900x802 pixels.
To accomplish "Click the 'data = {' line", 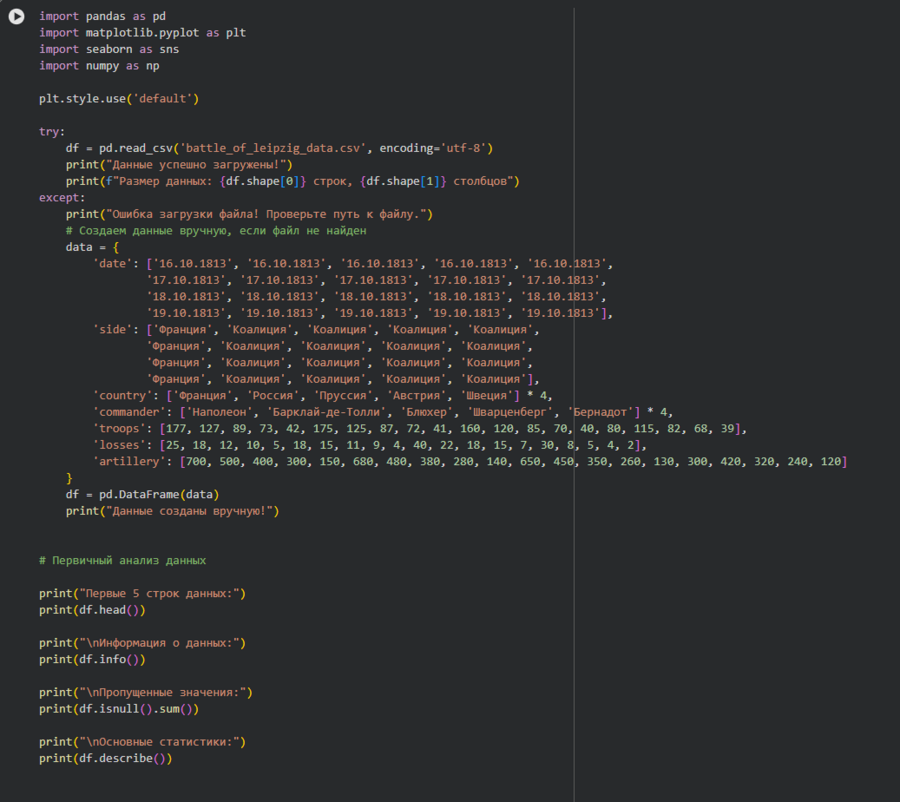I will (x=92, y=246).
